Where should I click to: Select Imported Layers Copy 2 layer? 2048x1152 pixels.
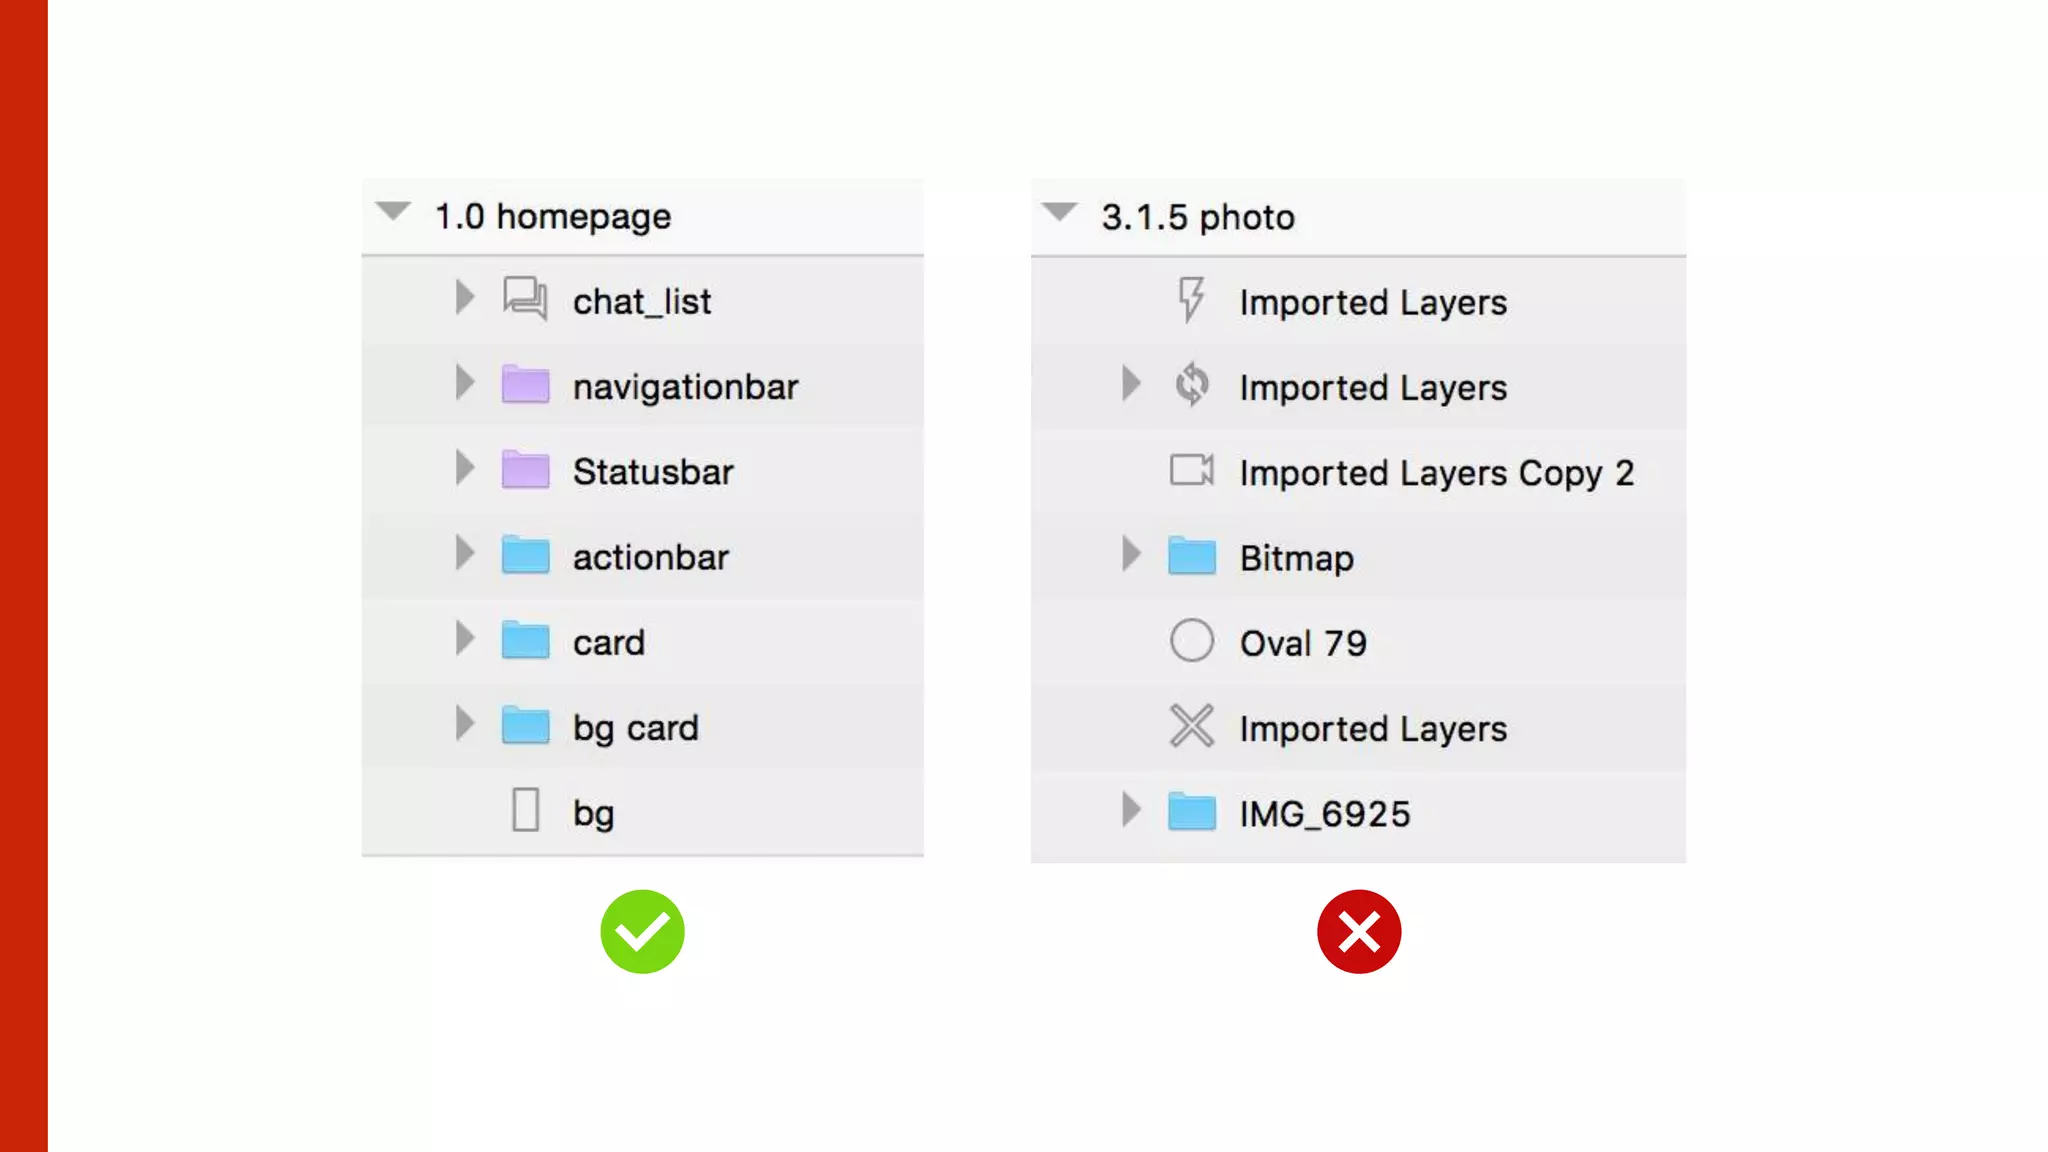point(1436,473)
